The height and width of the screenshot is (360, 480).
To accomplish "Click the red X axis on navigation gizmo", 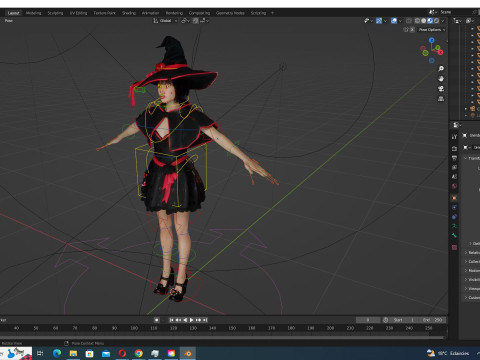I will coord(440,52).
